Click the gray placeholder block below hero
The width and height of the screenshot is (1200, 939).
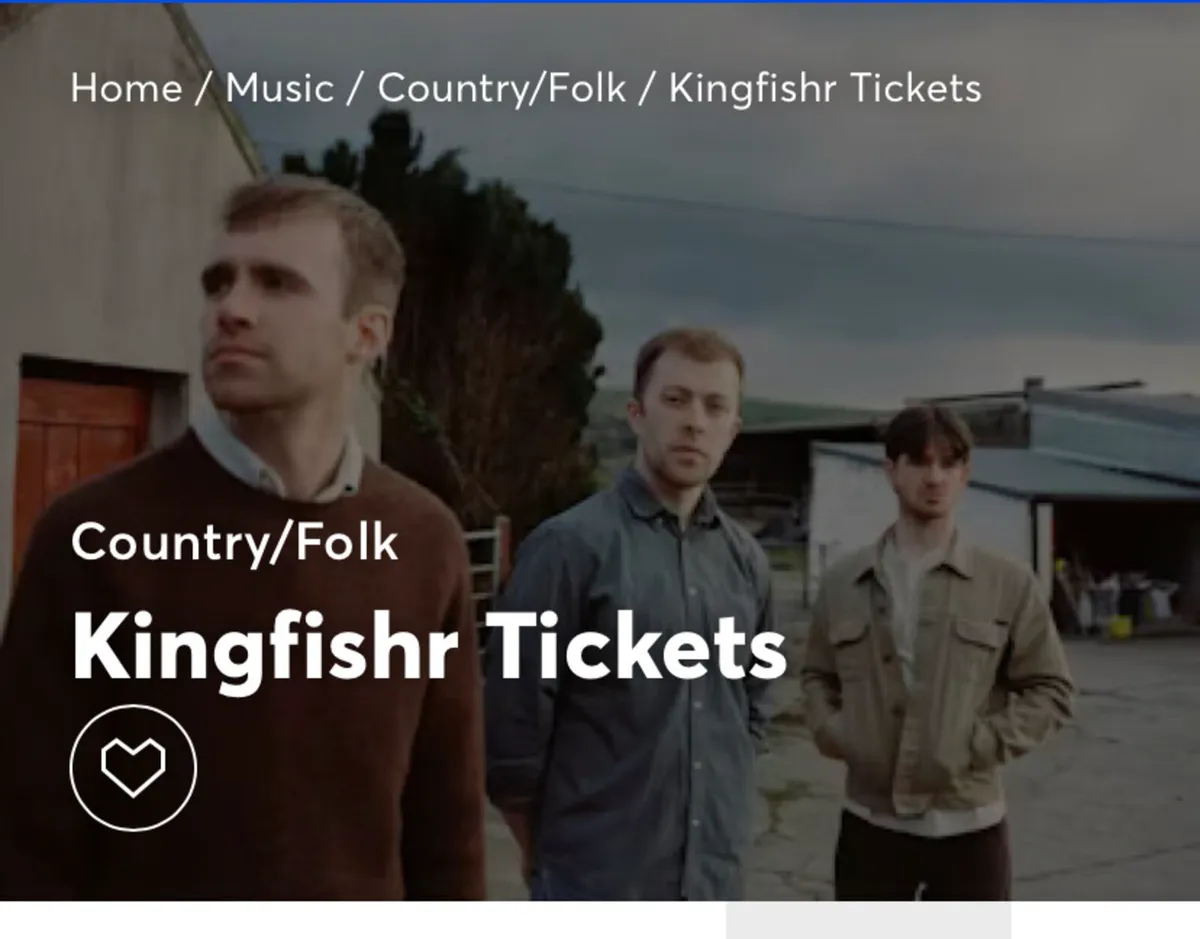pyautogui.click(x=868, y=920)
